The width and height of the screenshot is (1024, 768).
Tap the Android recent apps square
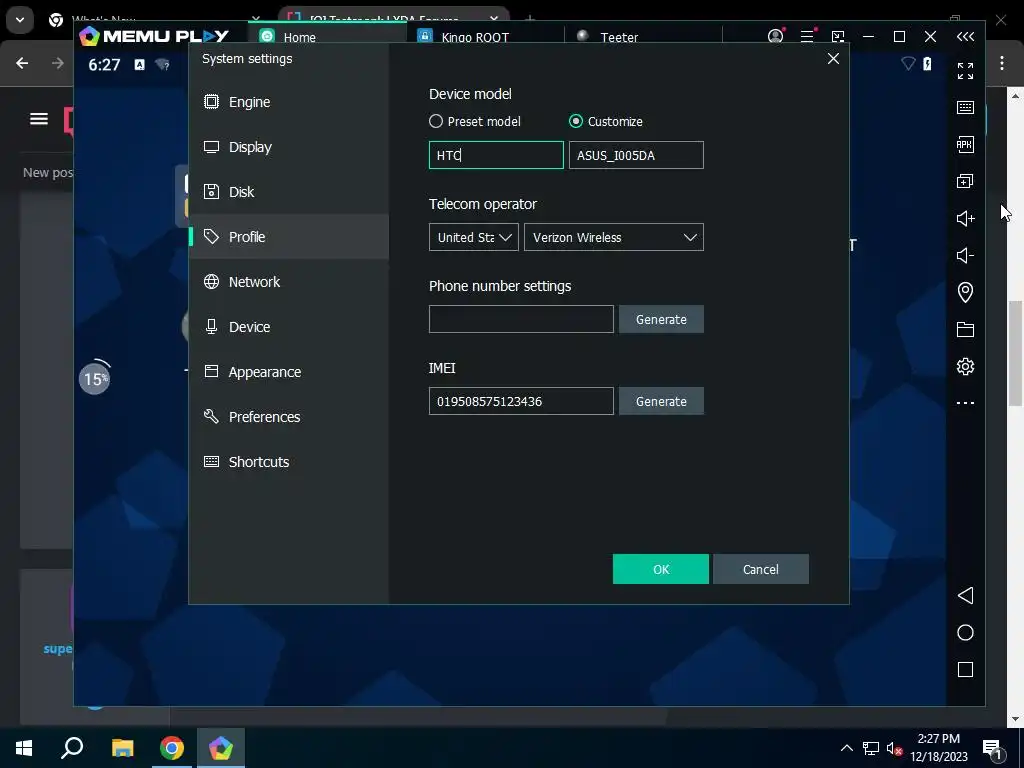pyautogui.click(x=965, y=669)
